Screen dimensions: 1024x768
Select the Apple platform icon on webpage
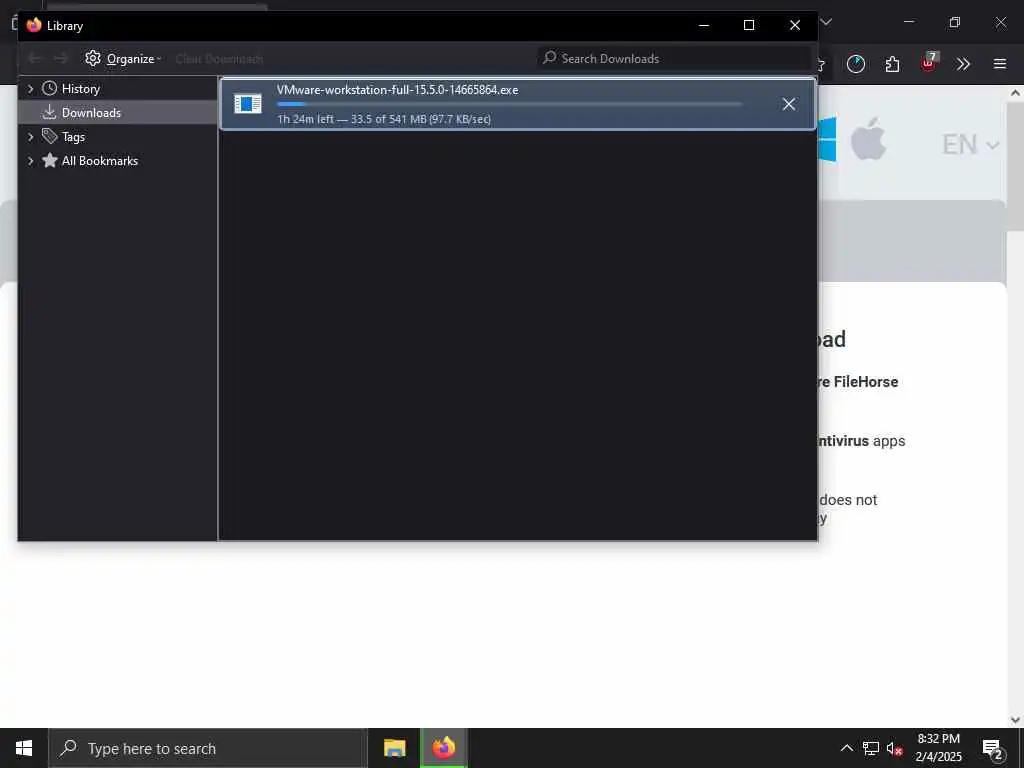pyautogui.click(x=868, y=139)
